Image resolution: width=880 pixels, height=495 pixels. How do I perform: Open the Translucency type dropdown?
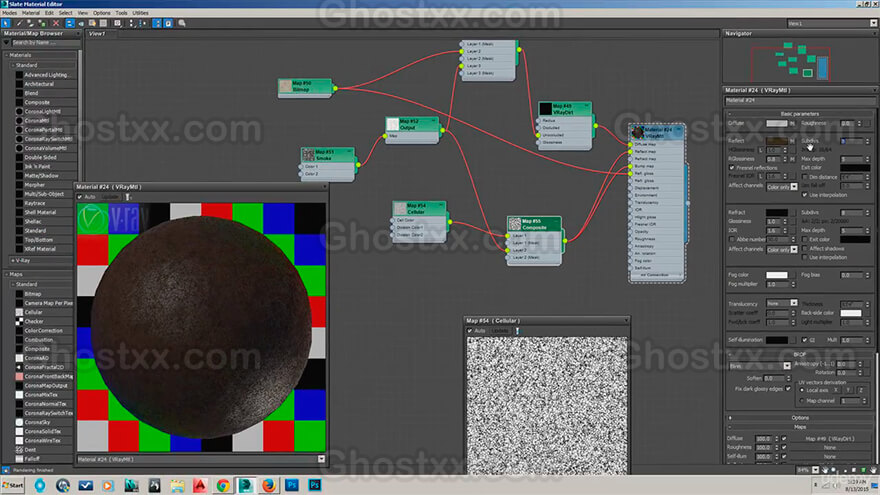[782, 303]
